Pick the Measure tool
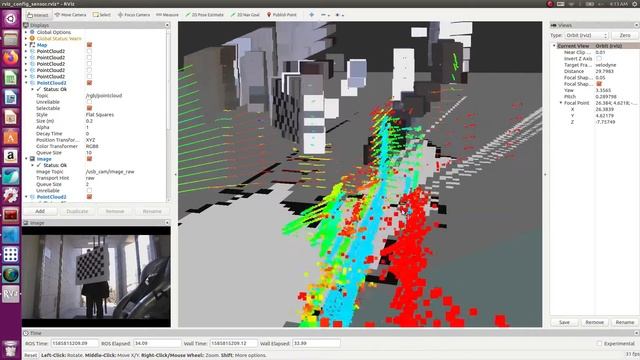Screen dimensions: 640x360 pos(167,15)
